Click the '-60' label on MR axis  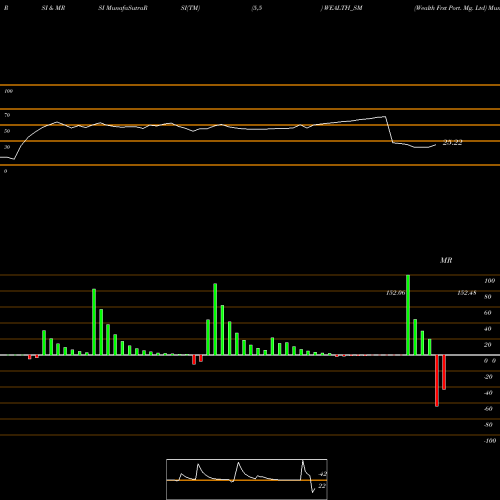[488, 409]
